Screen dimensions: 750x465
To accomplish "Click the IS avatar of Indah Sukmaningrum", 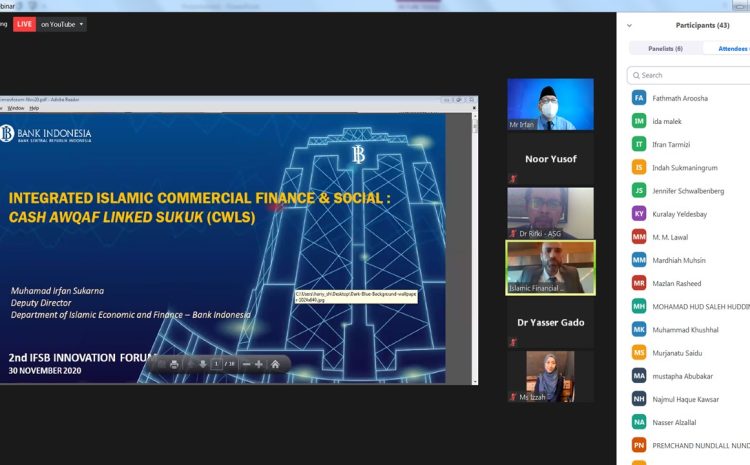I will 639,167.
